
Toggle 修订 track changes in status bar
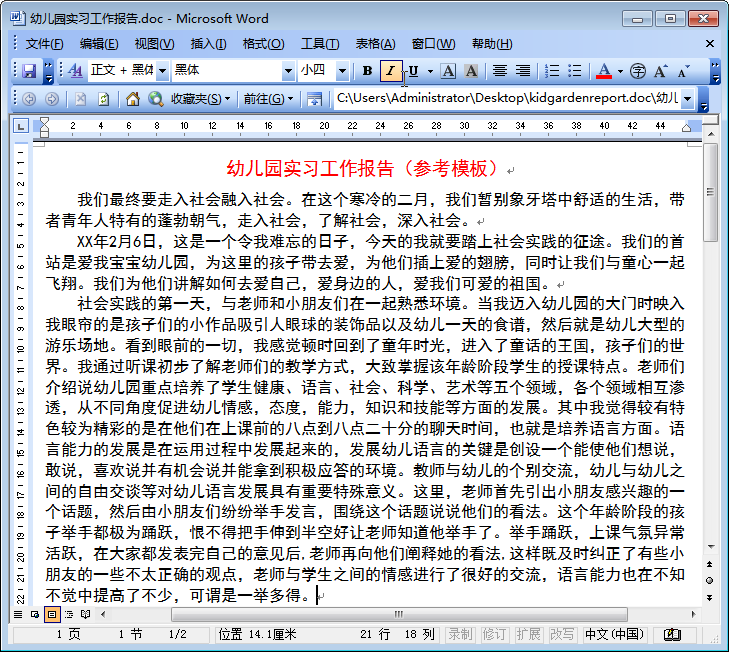[494, 634]
